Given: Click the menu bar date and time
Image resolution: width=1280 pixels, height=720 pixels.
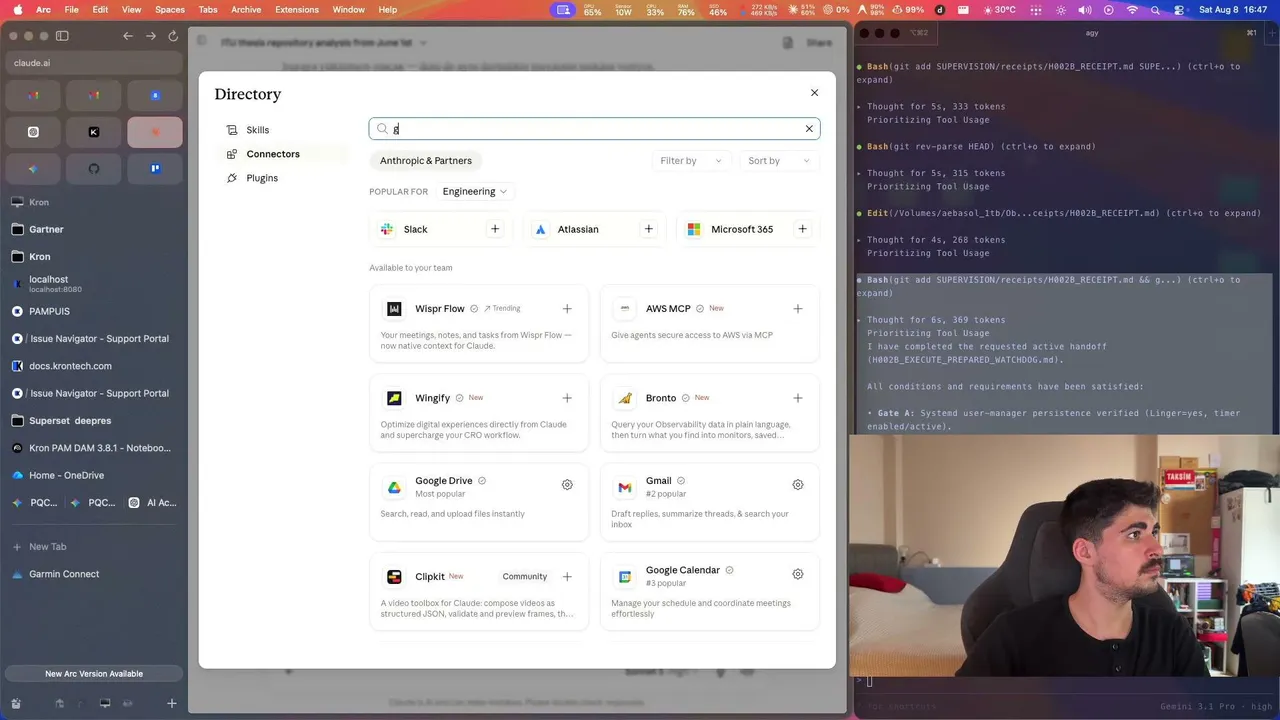Looking at the screenshot, I should 1233,10.
